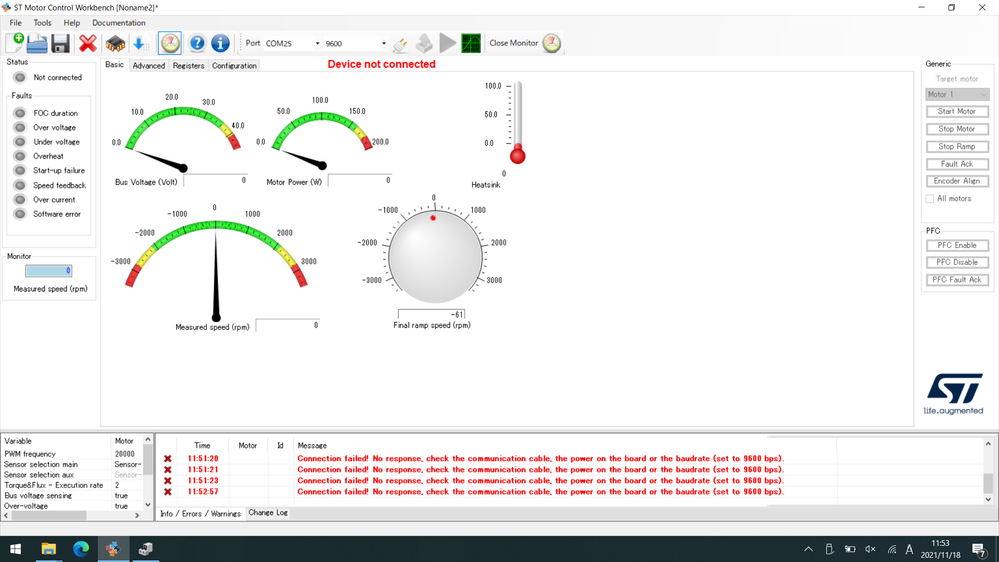
Task: Click the gray play arrow icon
Action: click(x=448, y=43)
